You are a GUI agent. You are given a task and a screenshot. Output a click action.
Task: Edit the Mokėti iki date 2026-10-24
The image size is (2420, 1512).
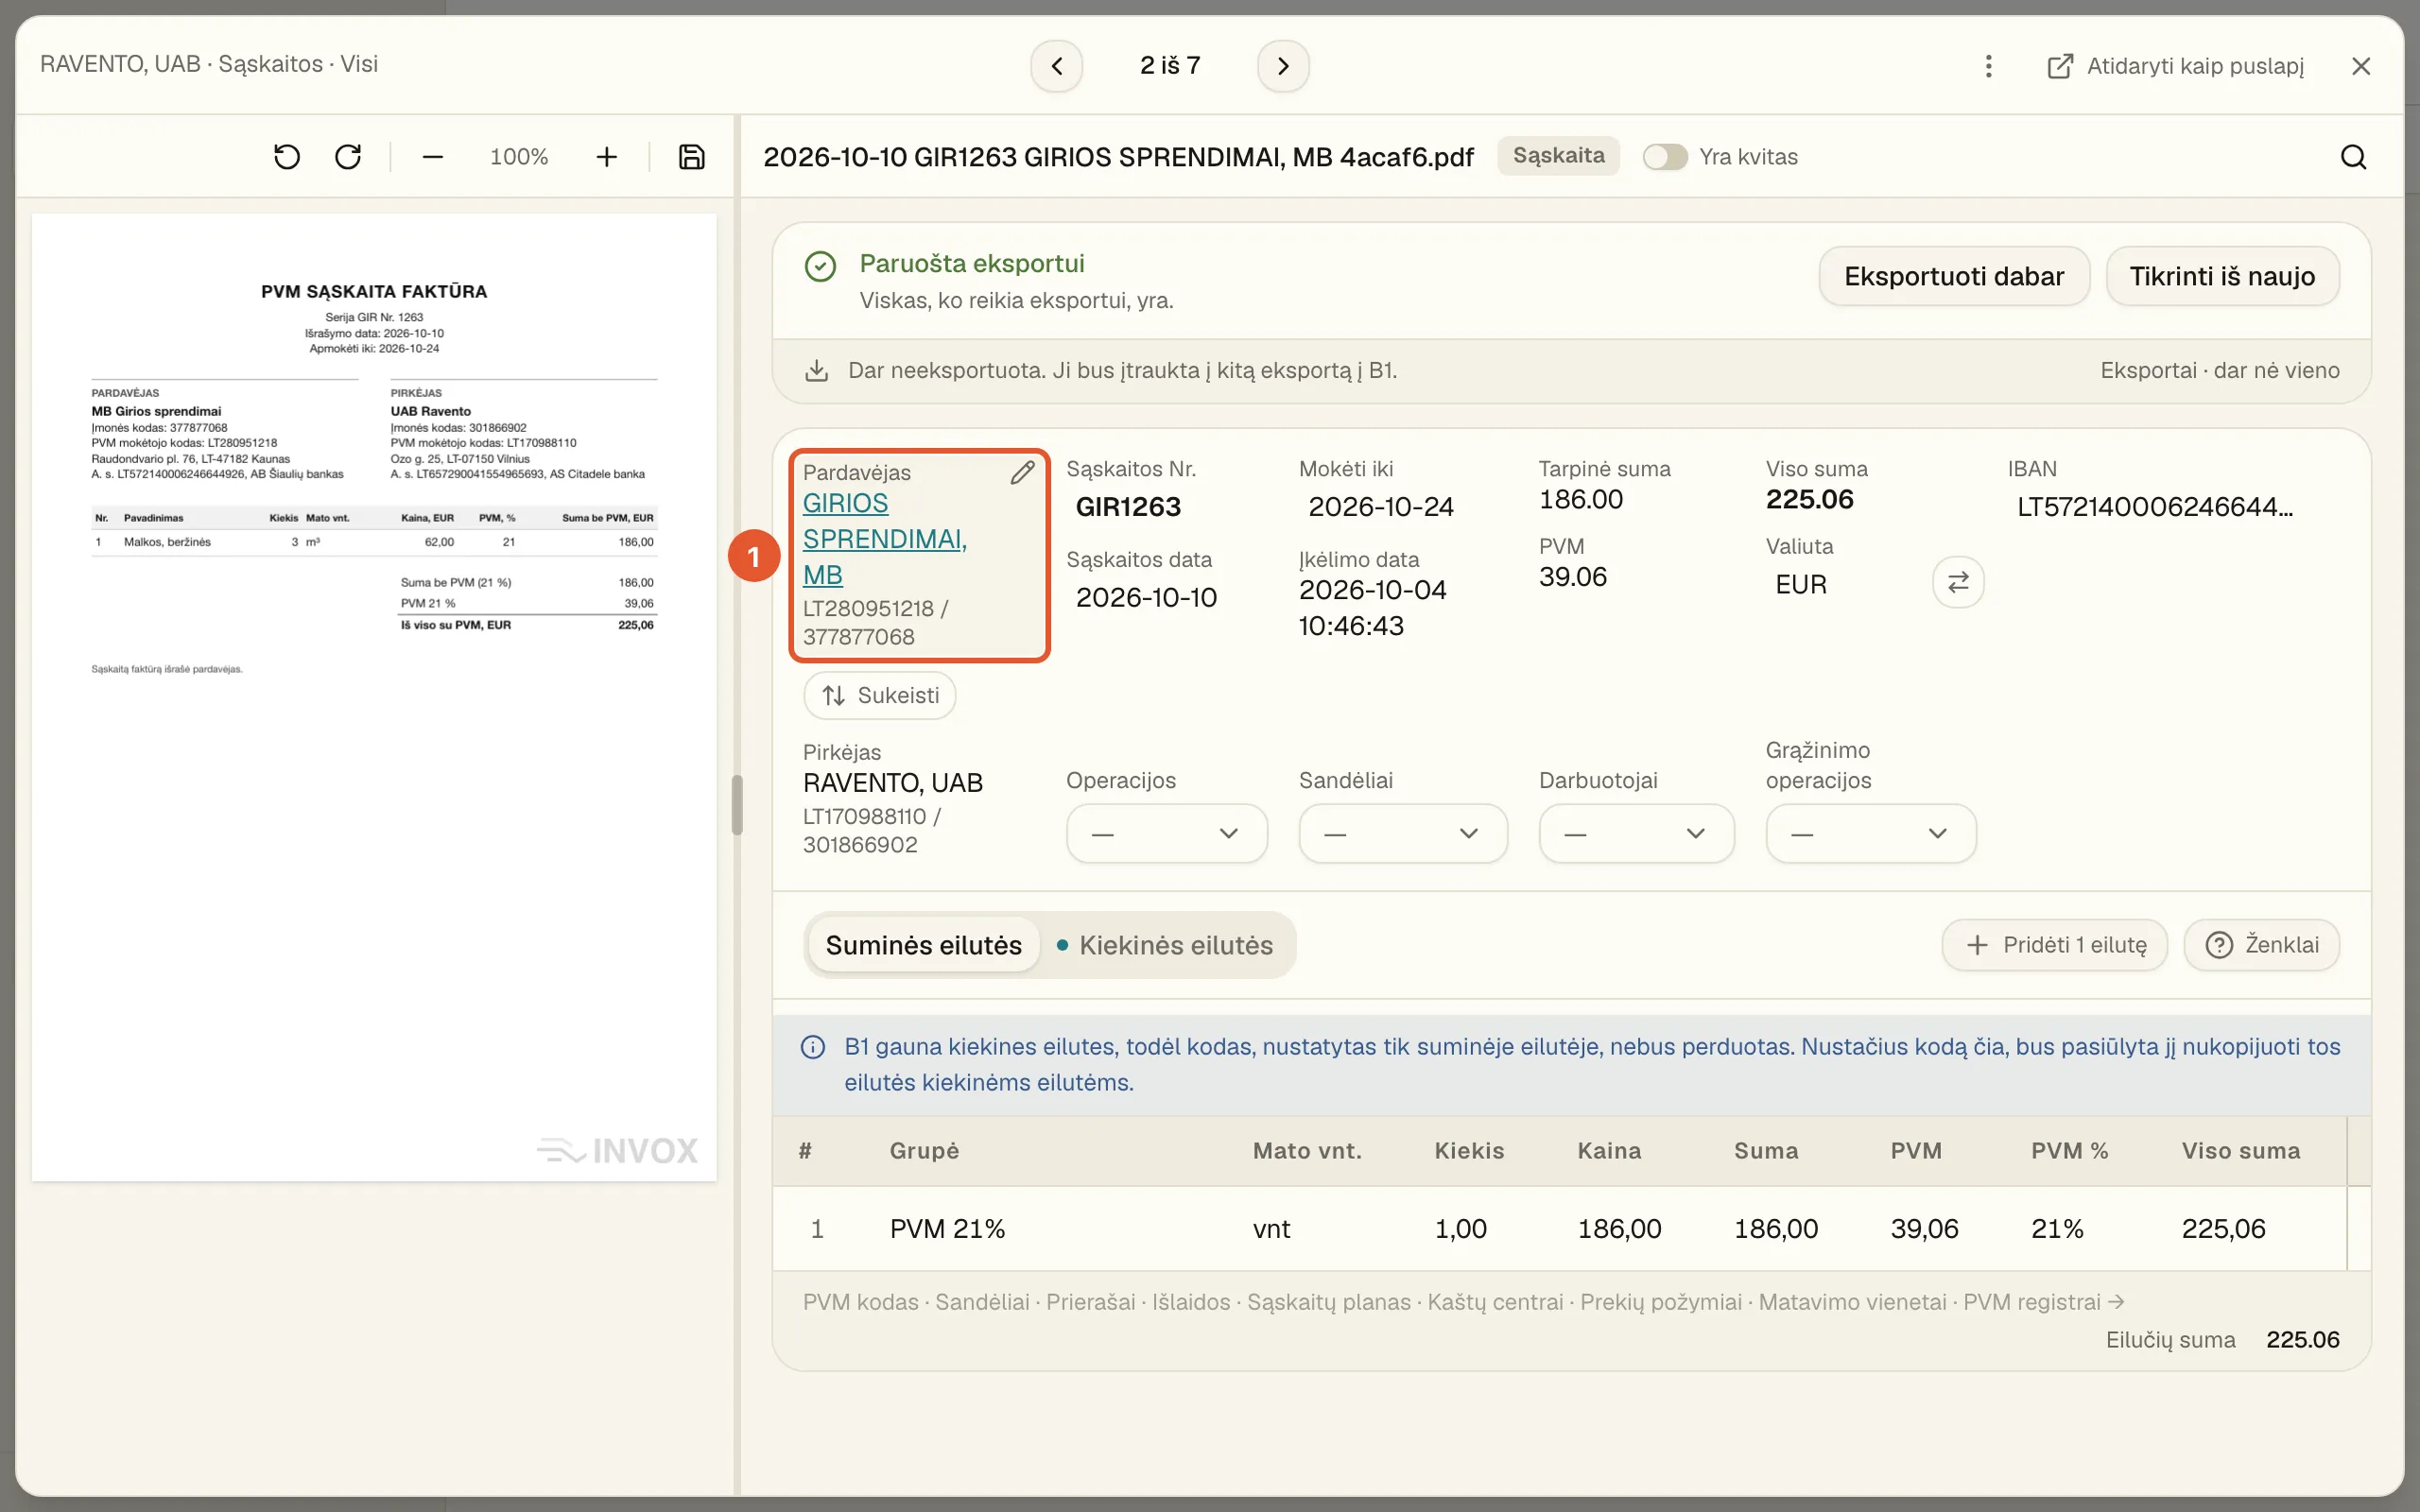pos(1380,507)
